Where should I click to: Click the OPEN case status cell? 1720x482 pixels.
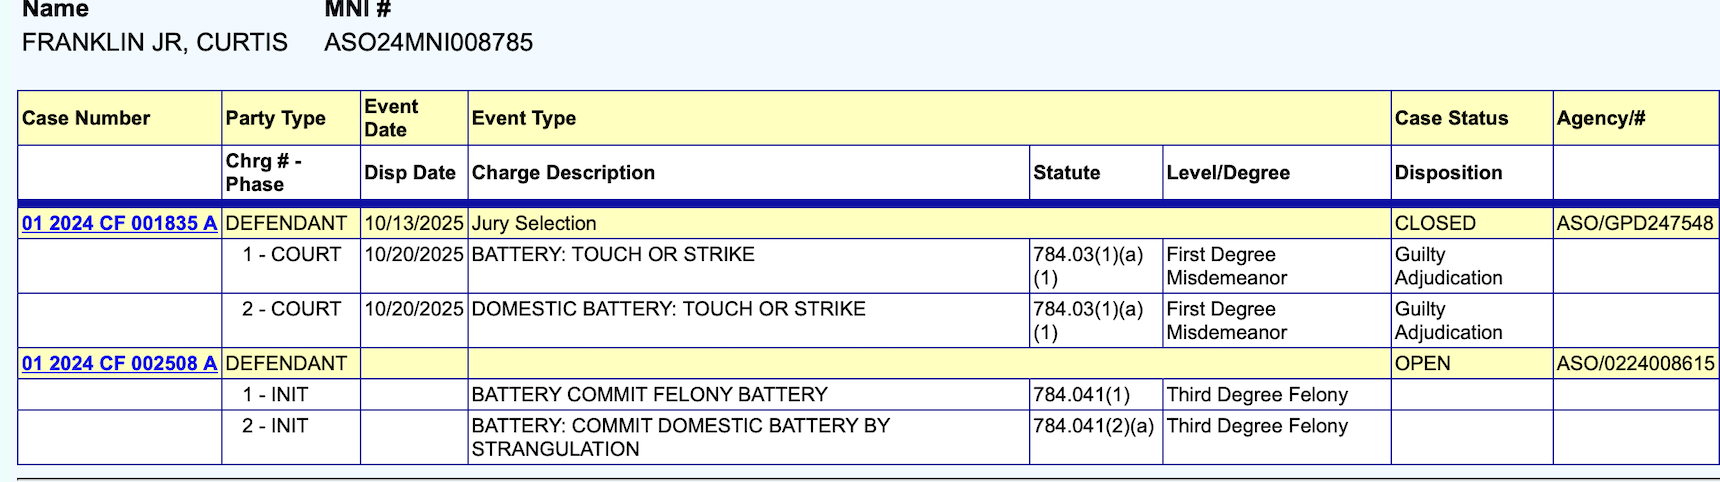1422,363
